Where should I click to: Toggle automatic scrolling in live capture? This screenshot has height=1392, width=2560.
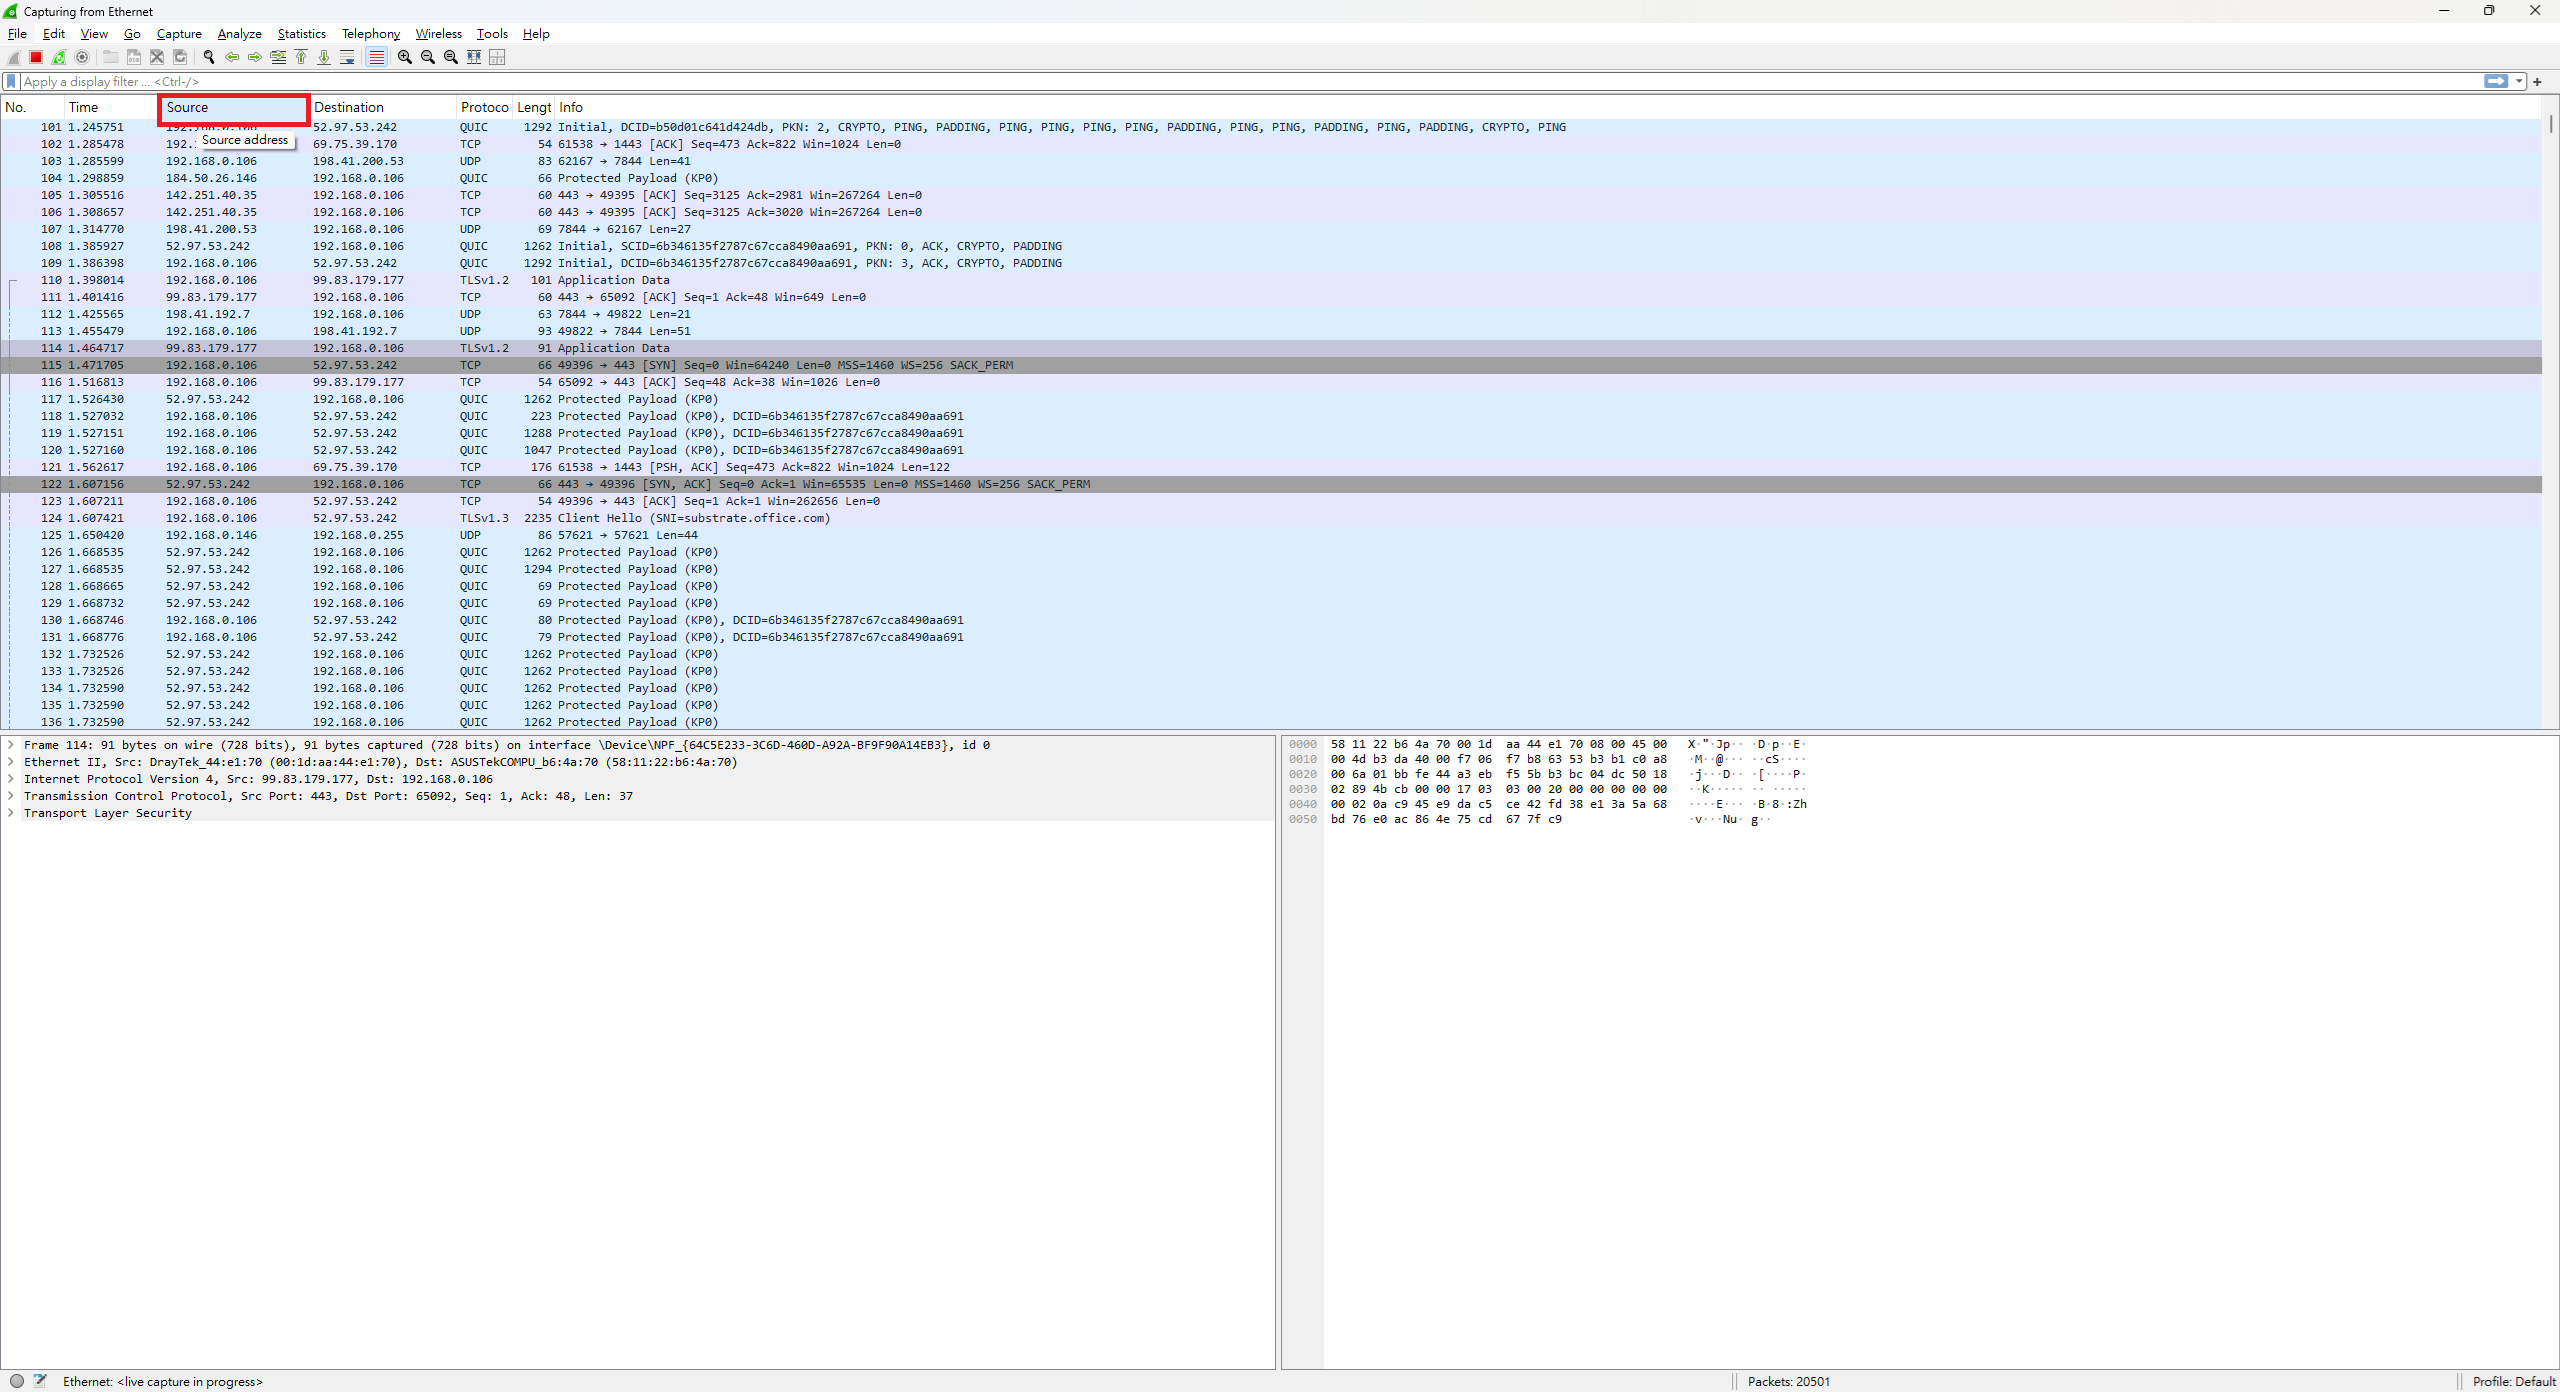click(x=347, y=57)
